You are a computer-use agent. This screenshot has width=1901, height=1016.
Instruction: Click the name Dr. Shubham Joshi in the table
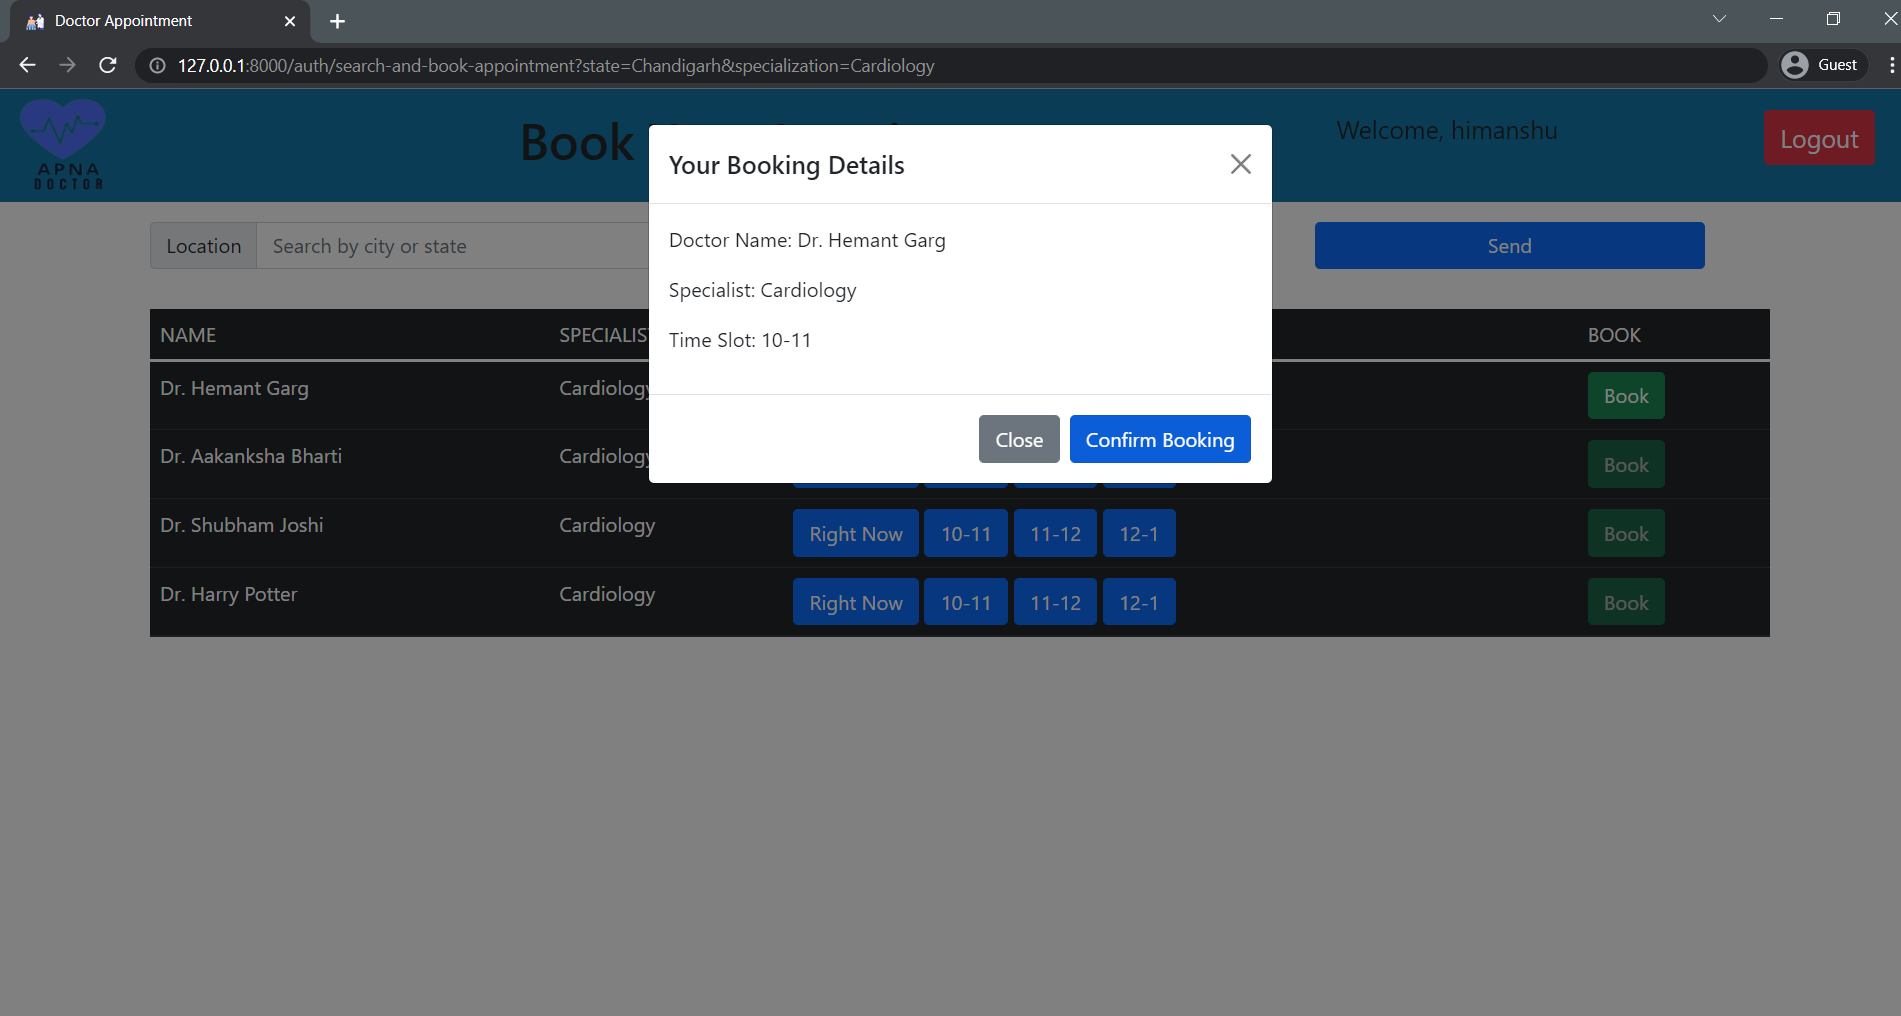coord(242,525)
